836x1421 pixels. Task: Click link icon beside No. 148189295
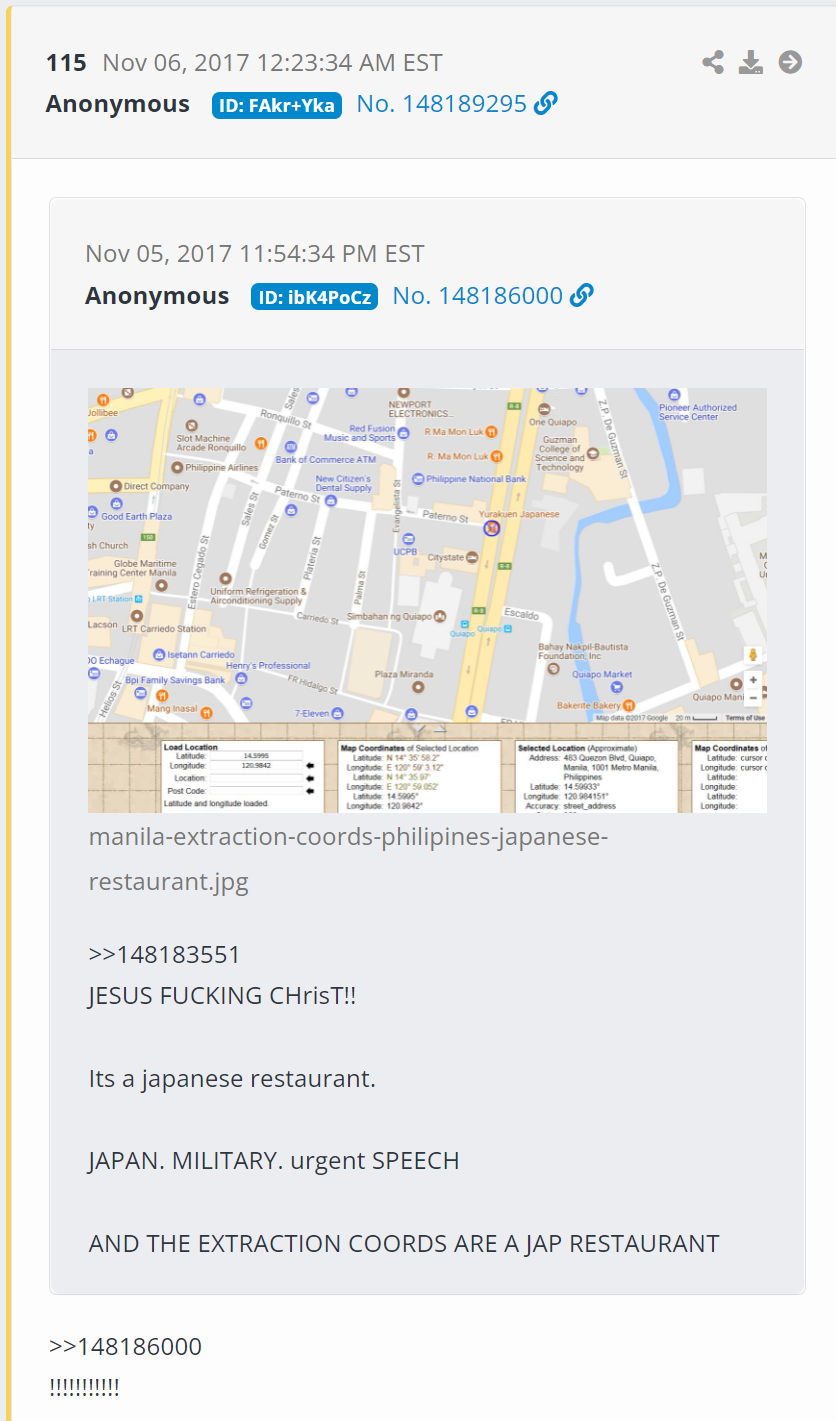point(546,103)
